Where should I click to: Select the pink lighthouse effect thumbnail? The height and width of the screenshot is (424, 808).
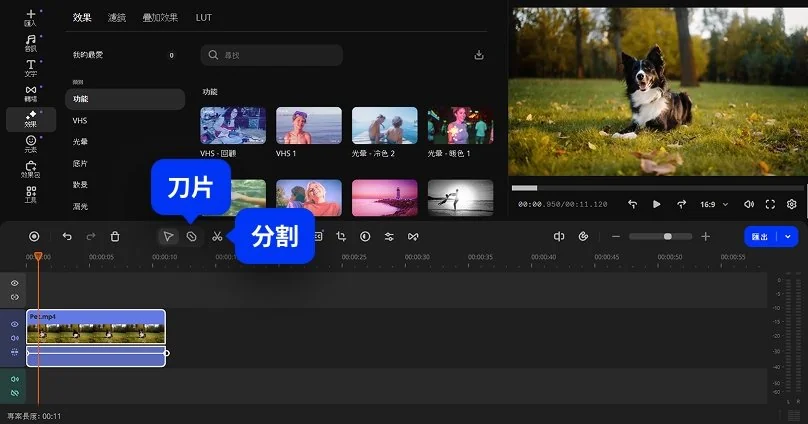click(384, 198)
